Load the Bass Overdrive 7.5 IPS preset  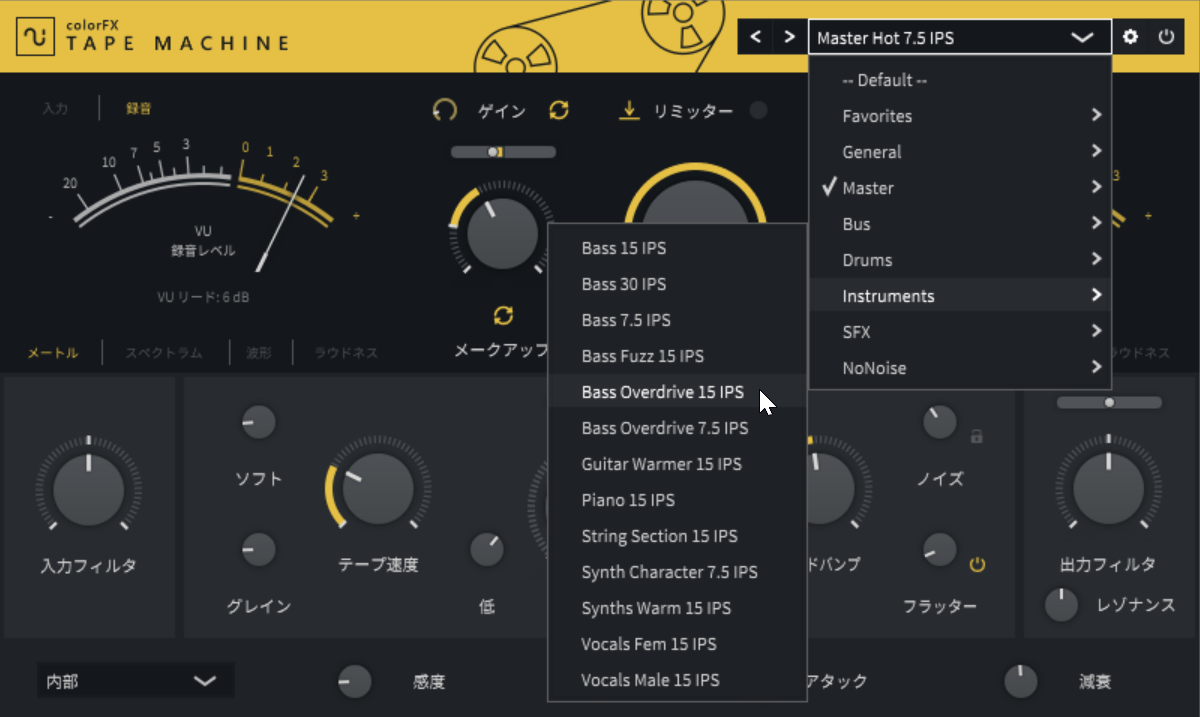677,428
